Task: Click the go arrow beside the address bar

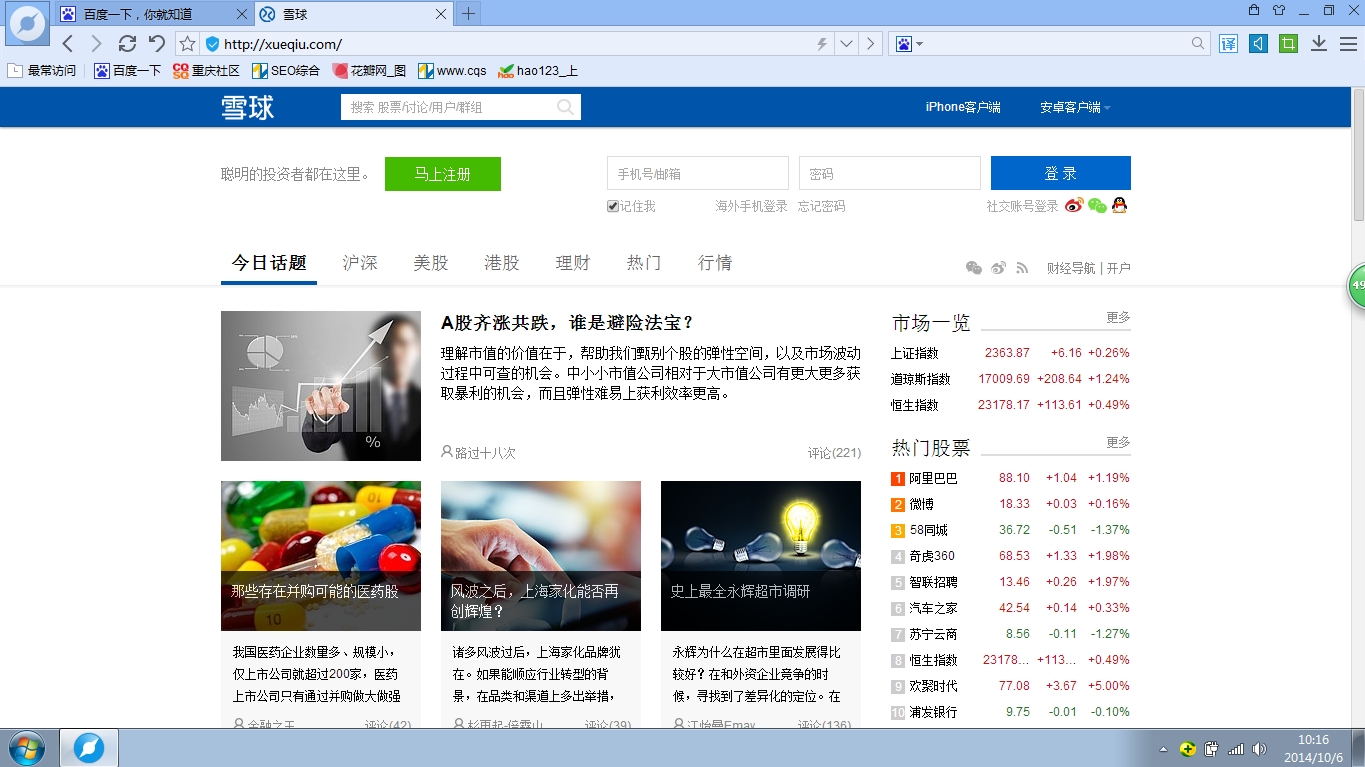Action: coord(871,44)
